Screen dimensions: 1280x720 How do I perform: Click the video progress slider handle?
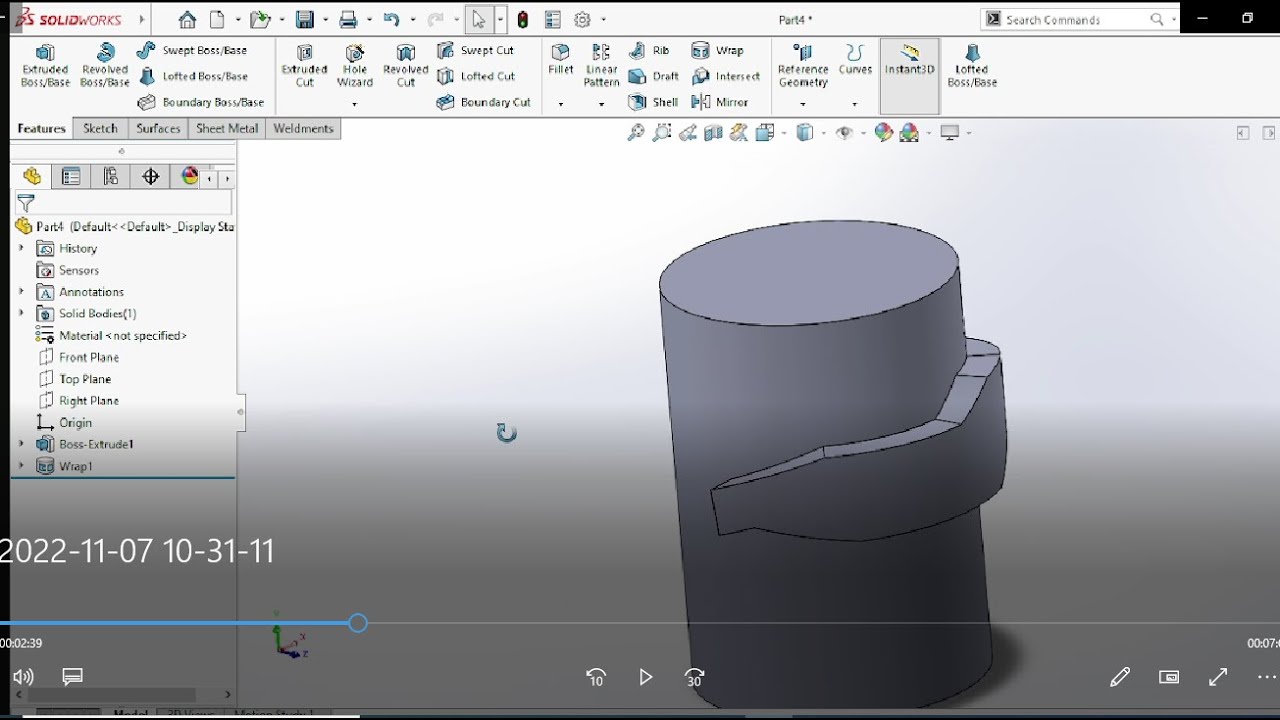tap(358, 623)
